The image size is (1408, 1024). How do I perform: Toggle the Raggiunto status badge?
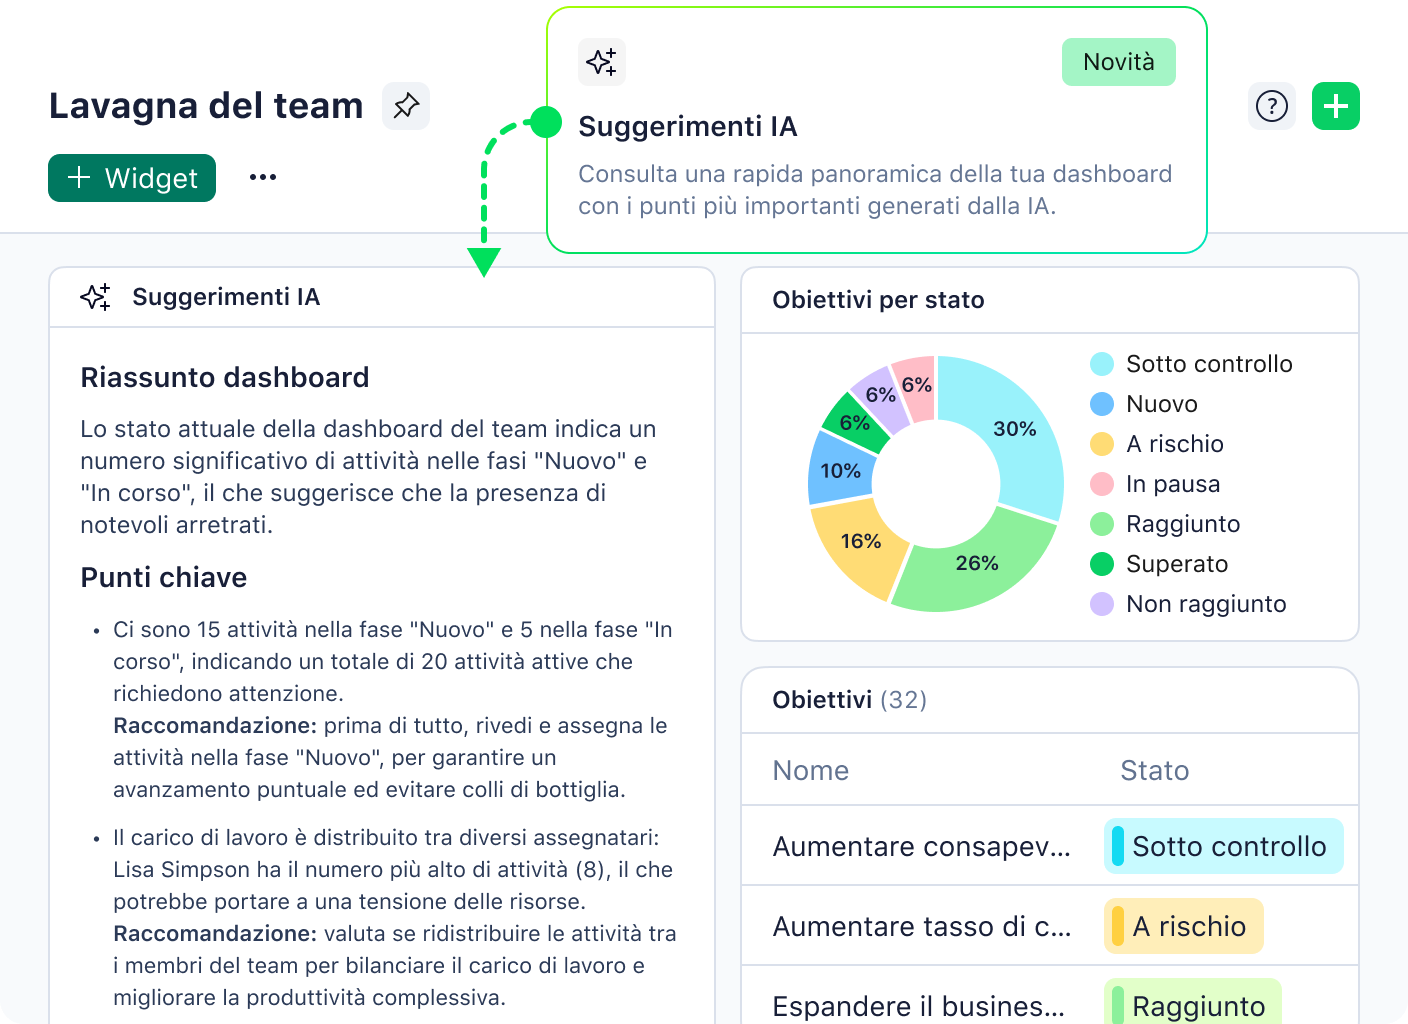click(x=1192, y=1006)
